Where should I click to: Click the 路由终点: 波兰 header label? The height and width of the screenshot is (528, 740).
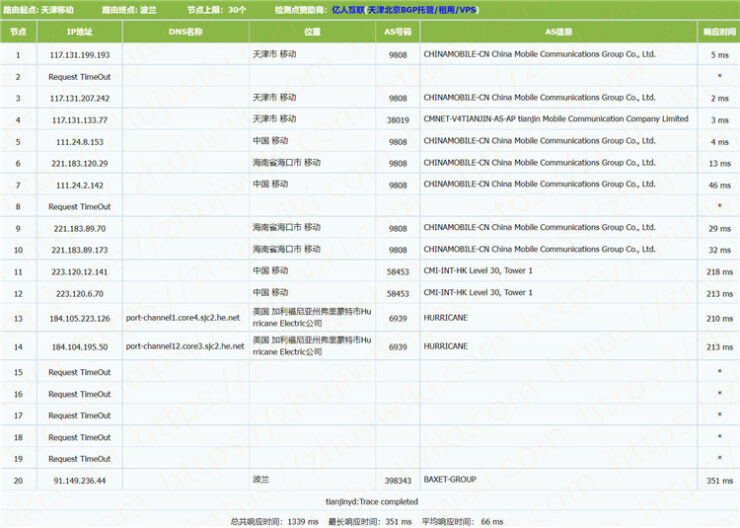point(129,10)
